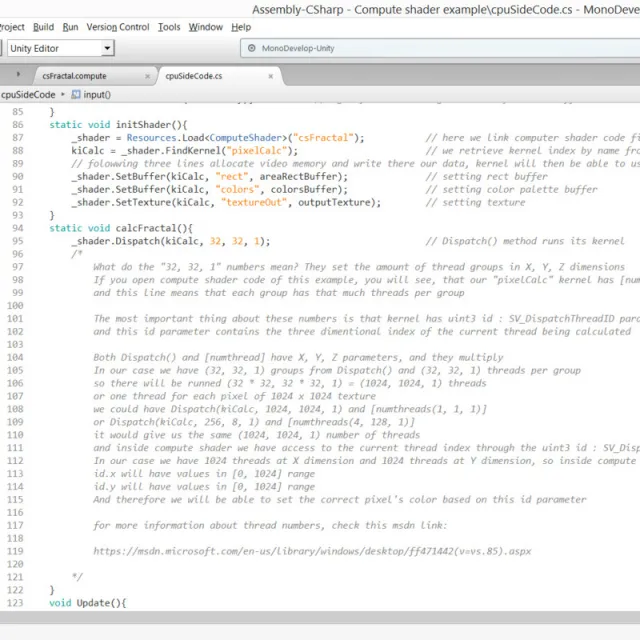This screenshot has height=640, width=640.
Task: Click the initShader method name
Action: [x=143, y=124]
